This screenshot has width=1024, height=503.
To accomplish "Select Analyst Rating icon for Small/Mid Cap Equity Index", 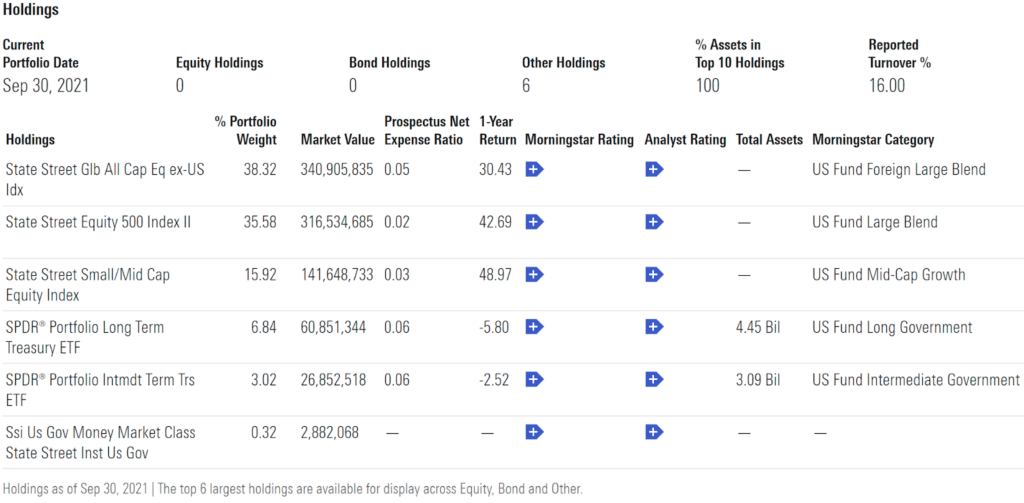I will pos(654,274).
